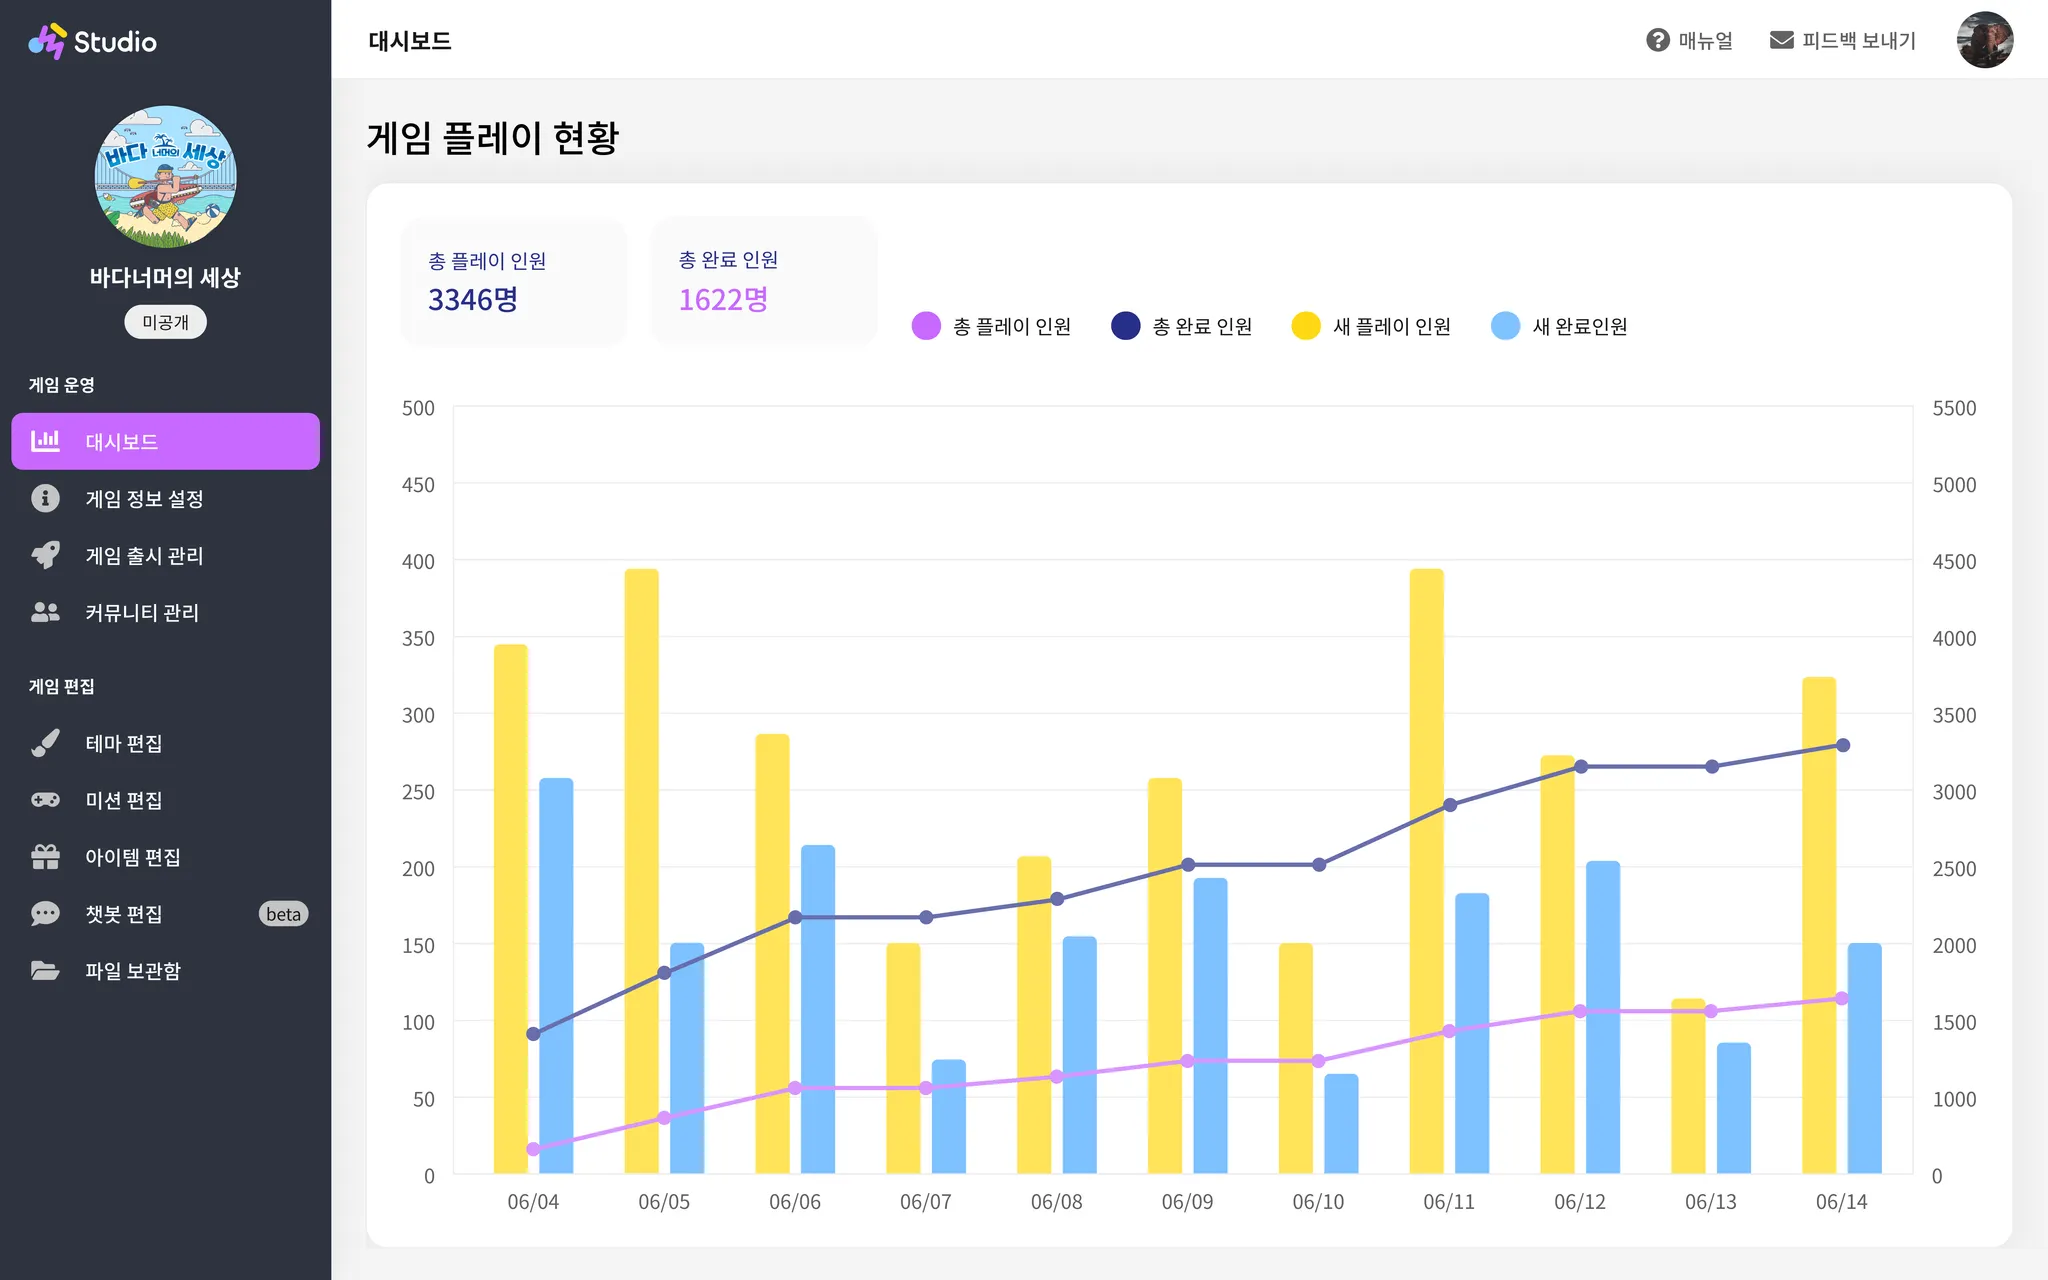Toggle 새 완료인원 blue legend circle
Image resolution: width=2048 pixels, height=1280 pixels.
(1505, 326)
